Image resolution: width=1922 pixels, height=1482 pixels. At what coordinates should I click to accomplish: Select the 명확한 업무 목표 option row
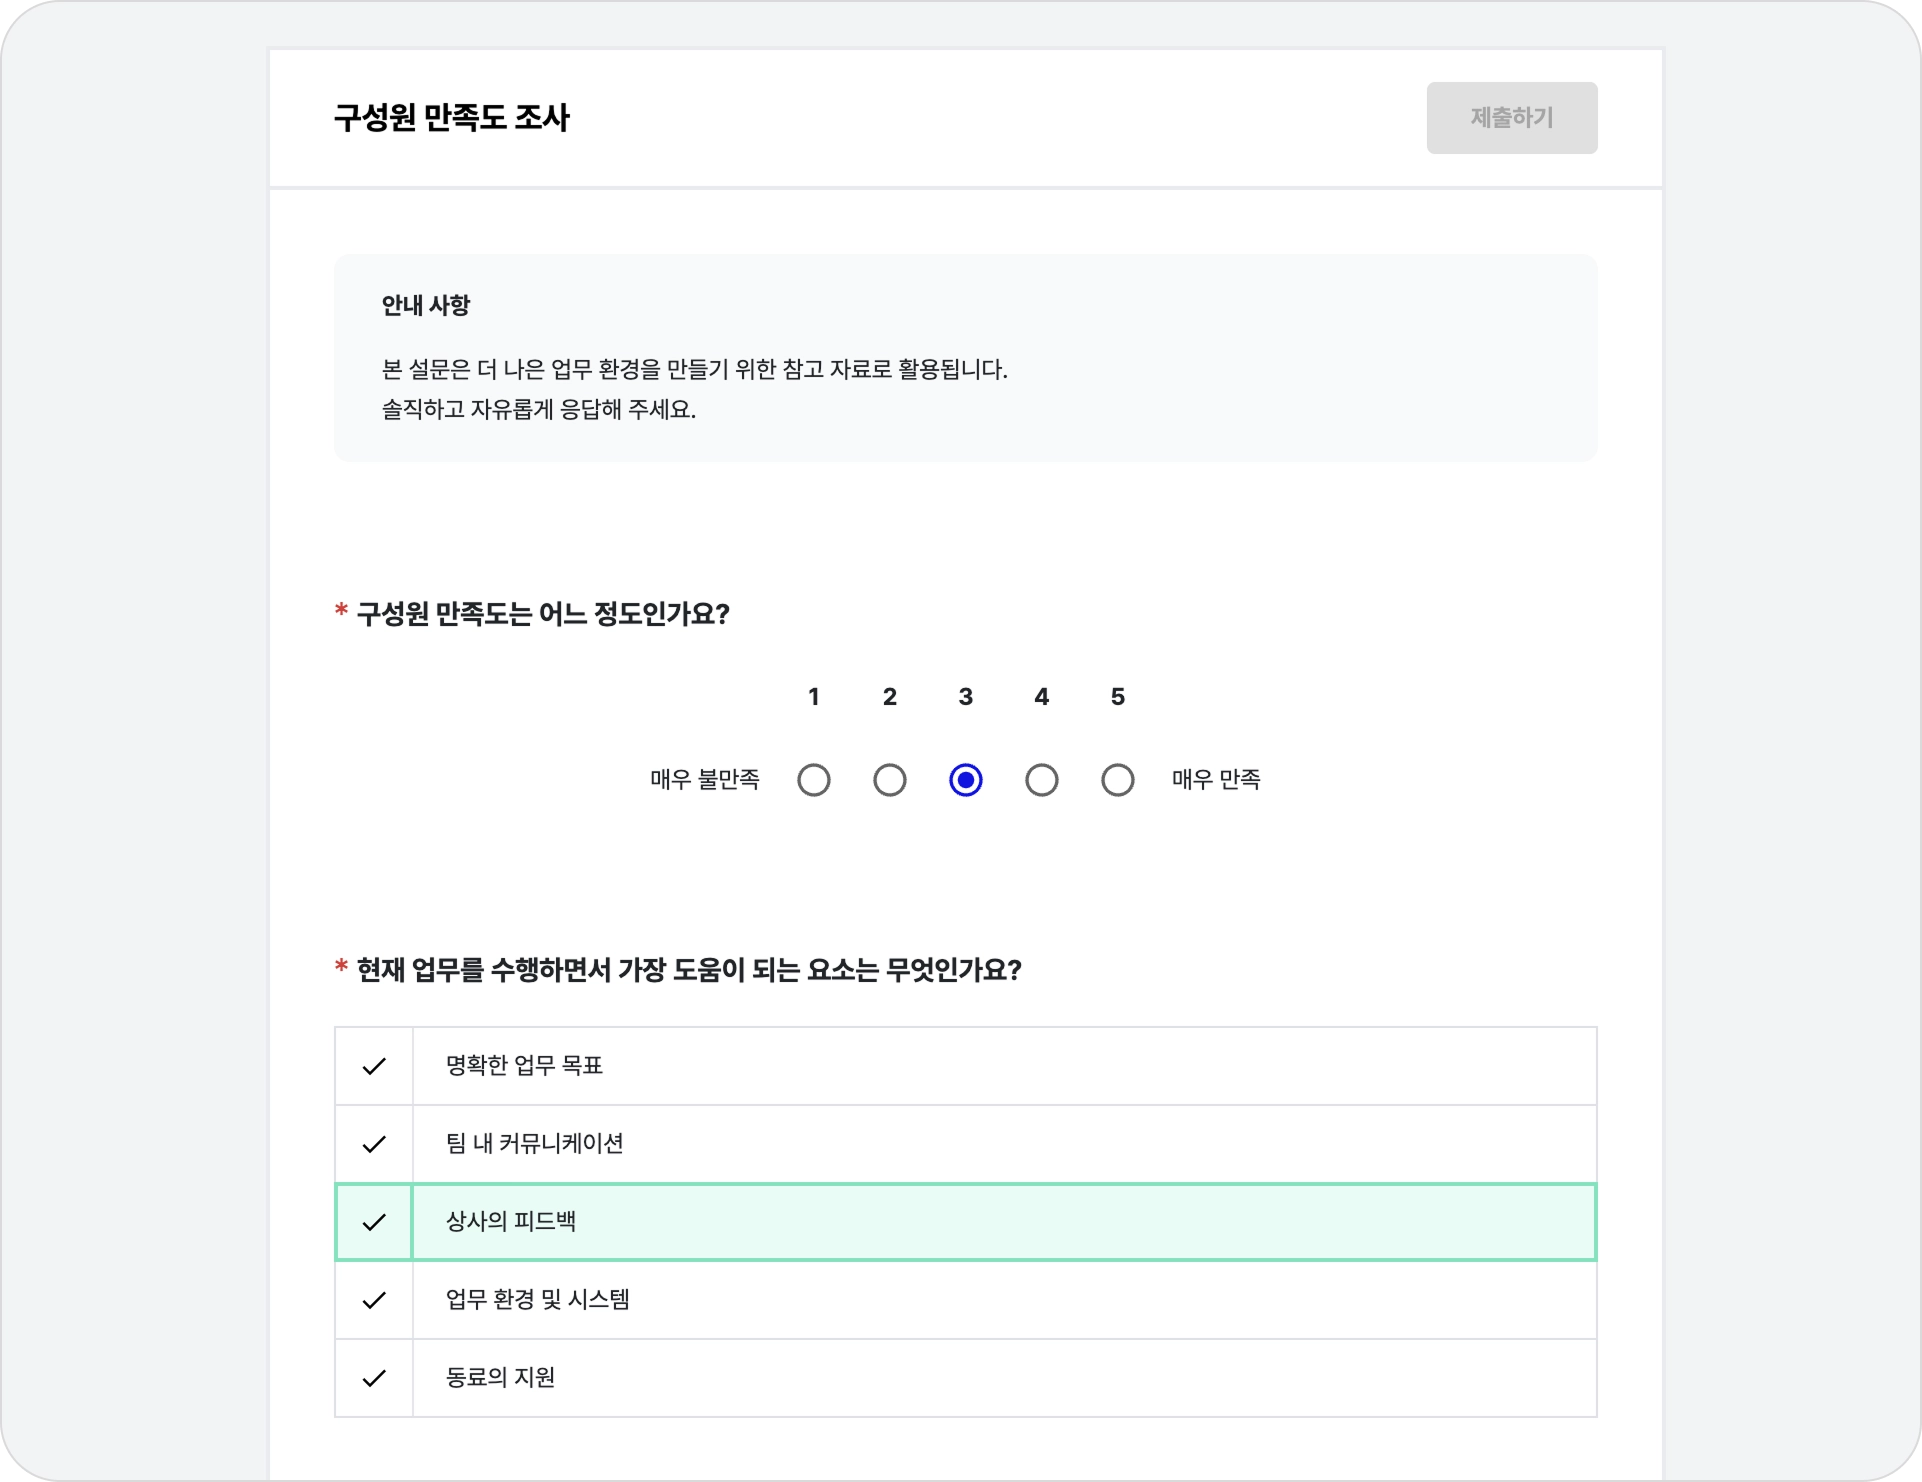click(x=1004, y=1066)
